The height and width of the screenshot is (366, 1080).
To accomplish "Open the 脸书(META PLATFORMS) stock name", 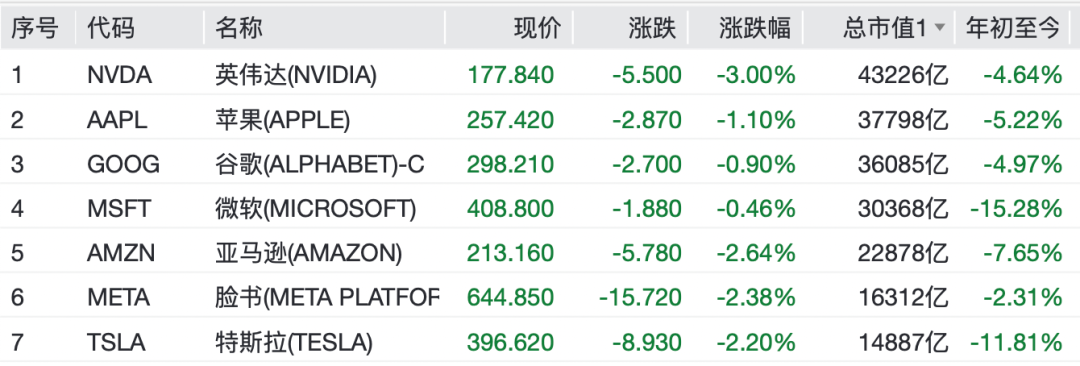I will pos(327,297).
